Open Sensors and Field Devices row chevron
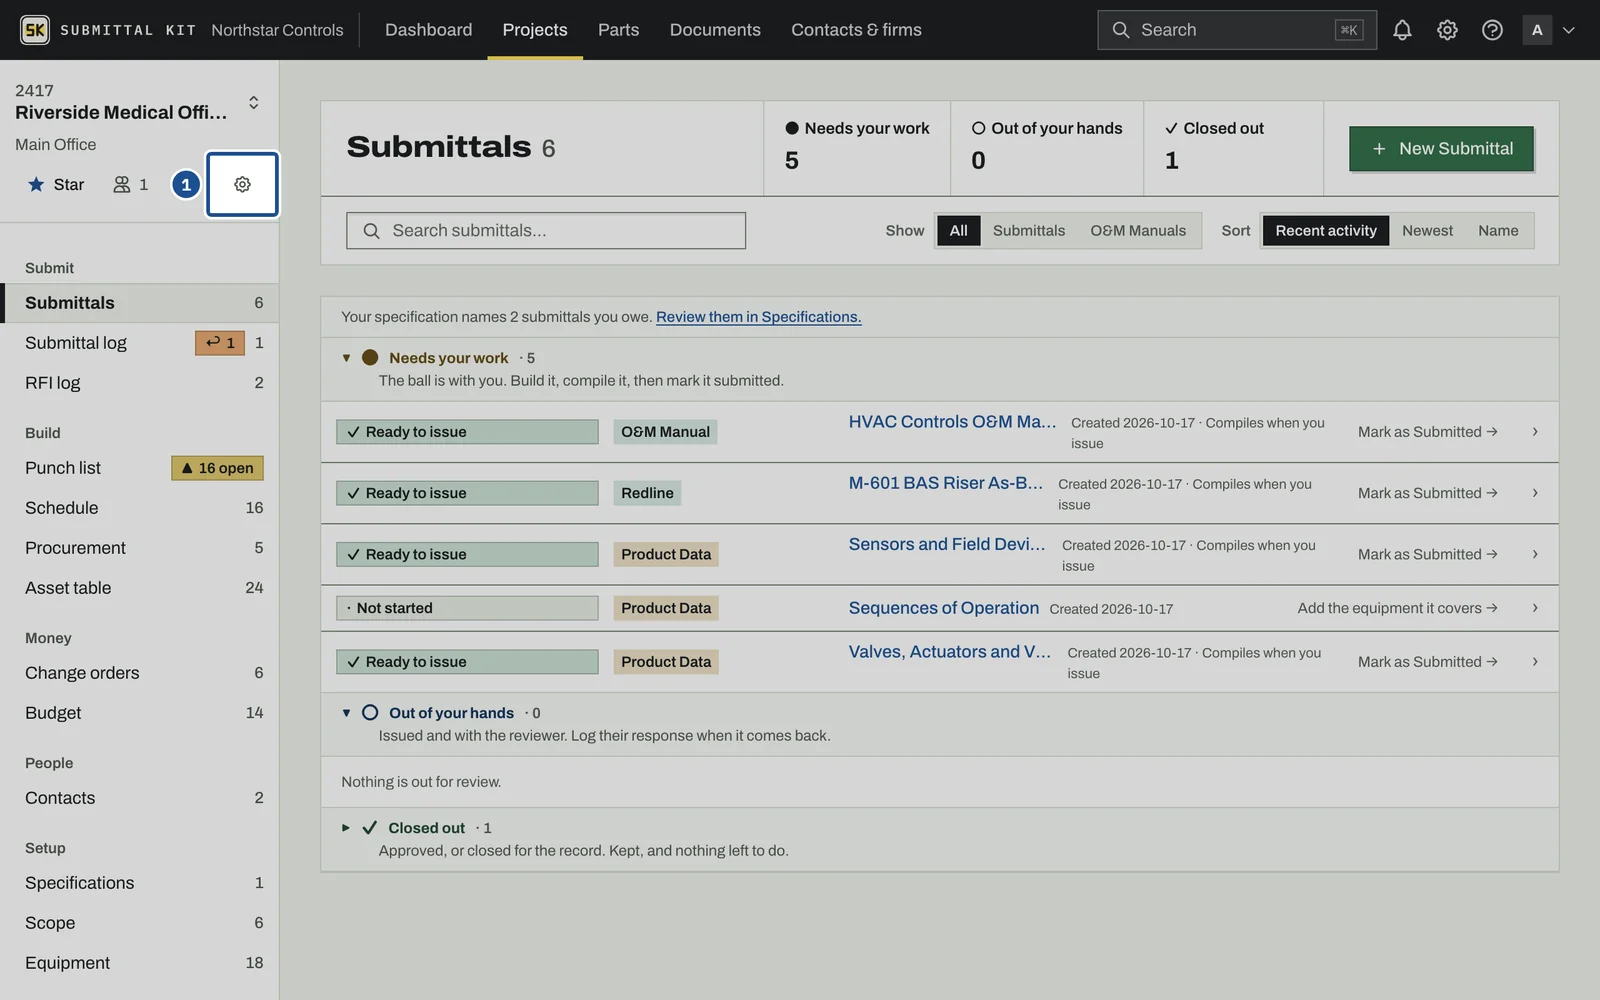 coord(1535,554)
